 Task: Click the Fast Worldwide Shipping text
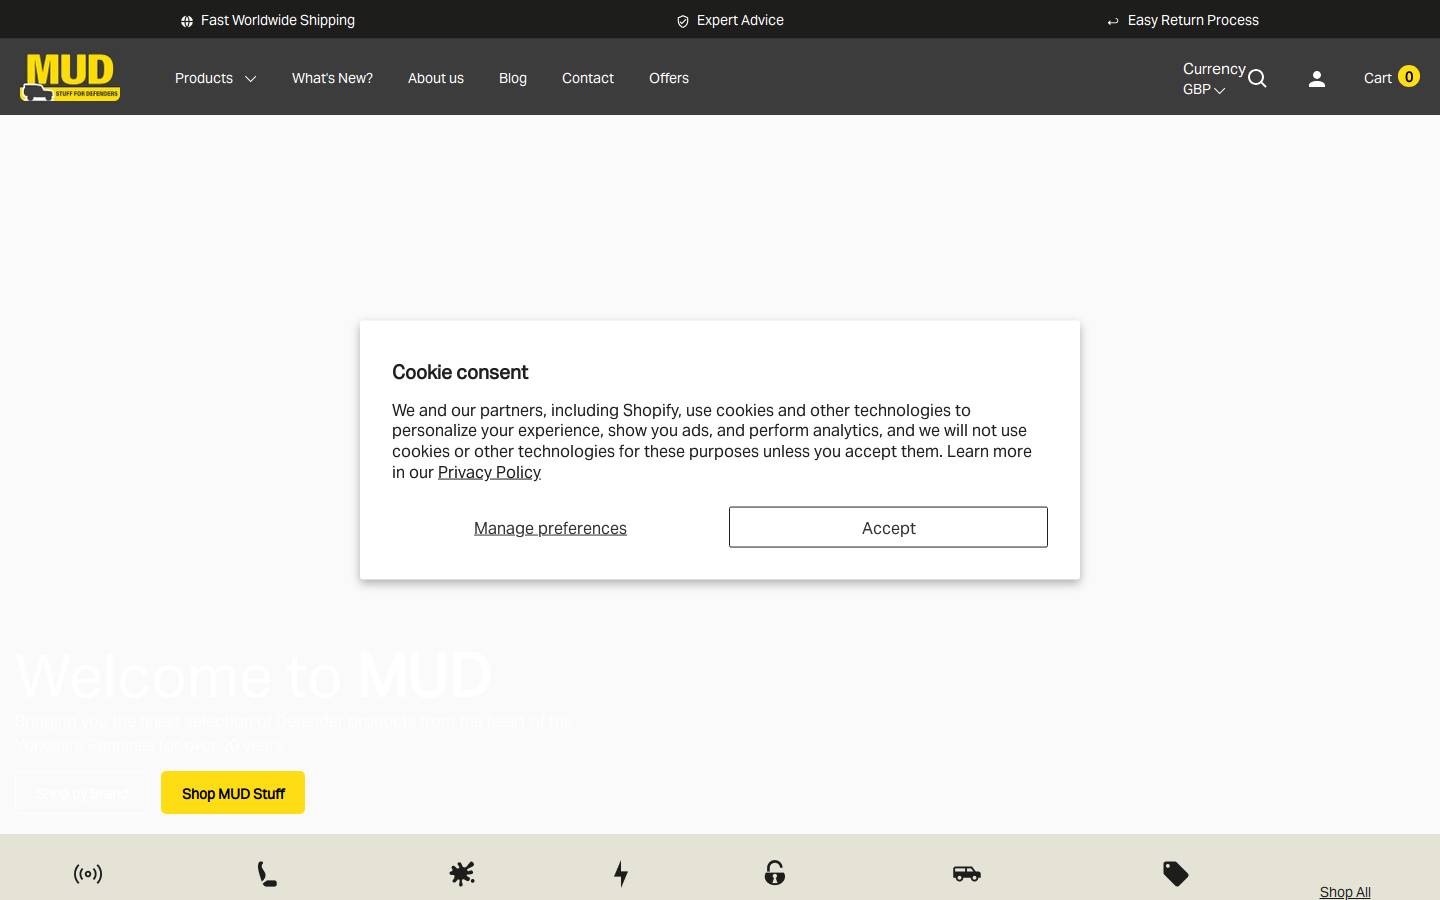coord(278,20)
